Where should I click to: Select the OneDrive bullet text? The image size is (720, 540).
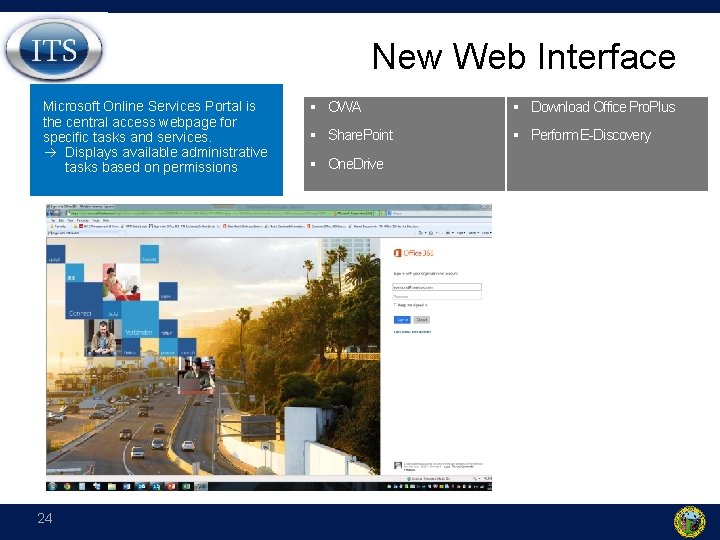pyautogui.click(x=355, y=164)
